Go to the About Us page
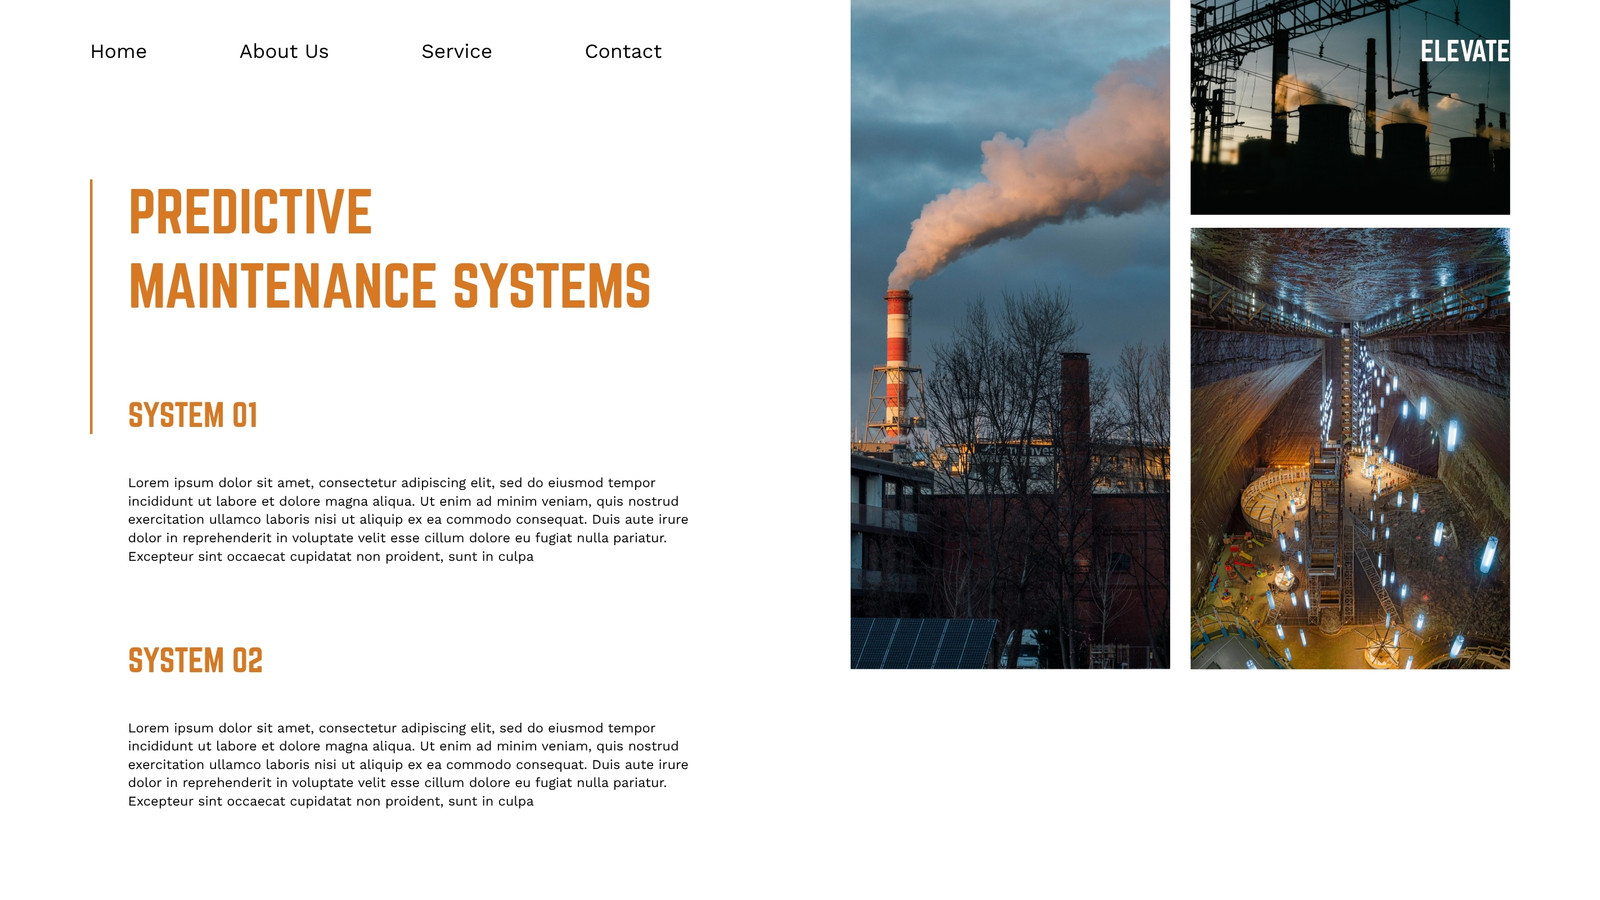The height and width of the screenshot is (900, 1600). [x=284, y=51]
